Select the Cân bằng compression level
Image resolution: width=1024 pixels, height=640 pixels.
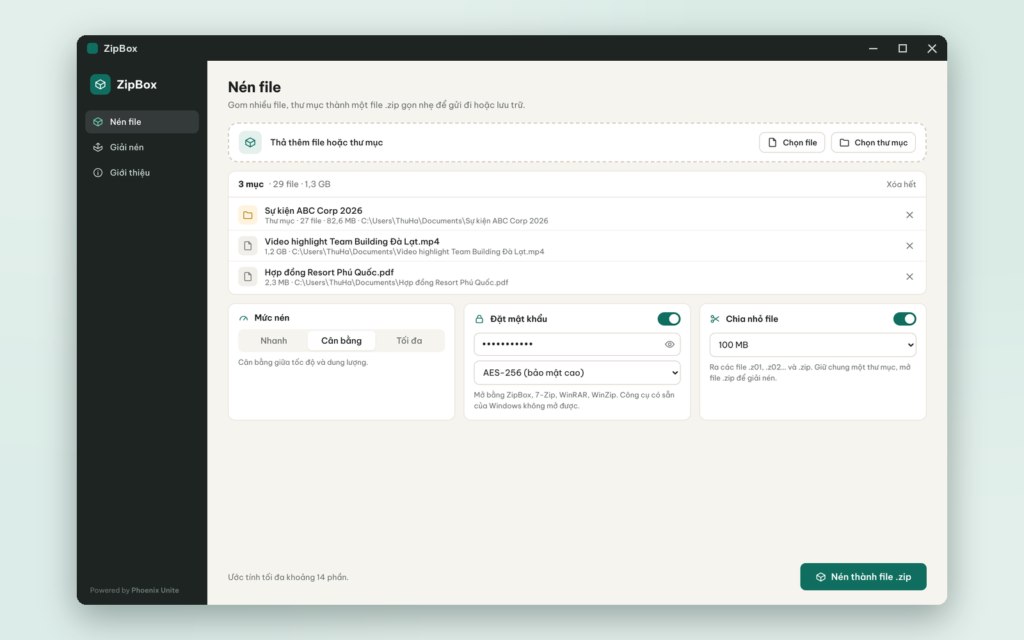click(341, 341)
